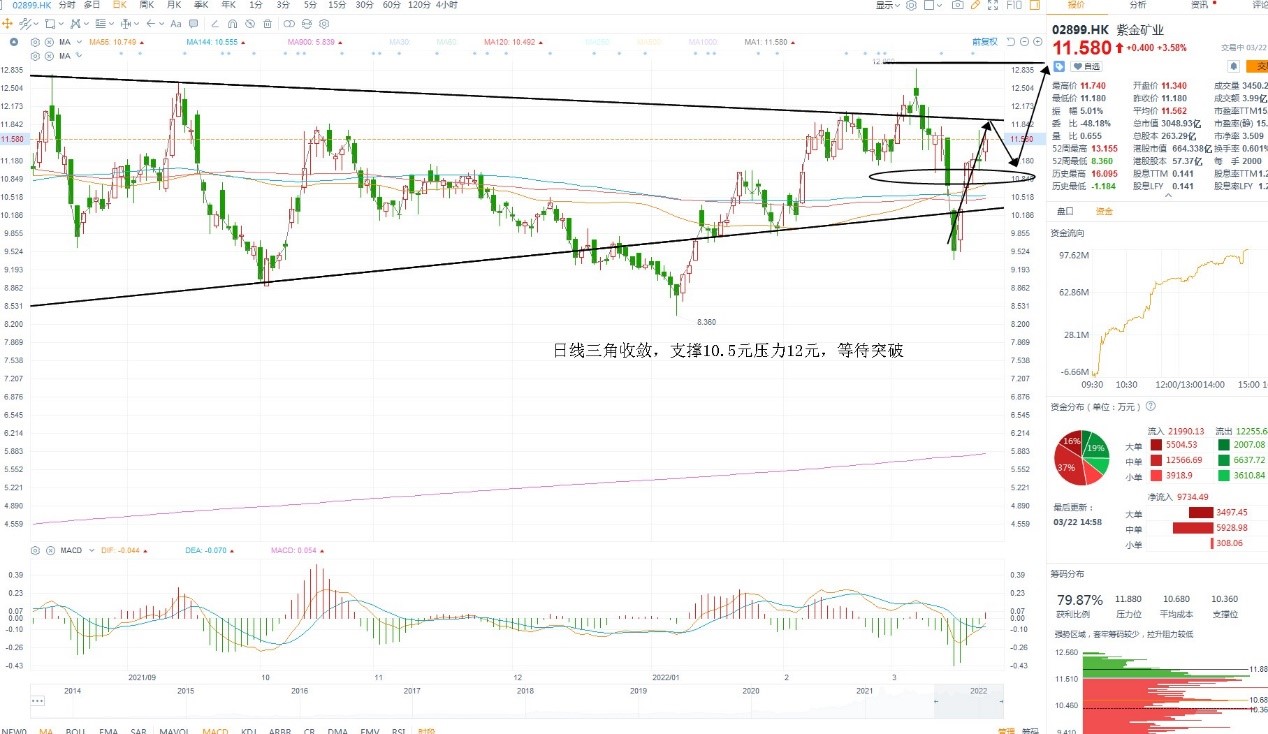Image resolution: width=1268 pixels, height=734 pixels.
Task: Set price alert with bell icon
Action: pyautogui.click(x=1233, y=67)
